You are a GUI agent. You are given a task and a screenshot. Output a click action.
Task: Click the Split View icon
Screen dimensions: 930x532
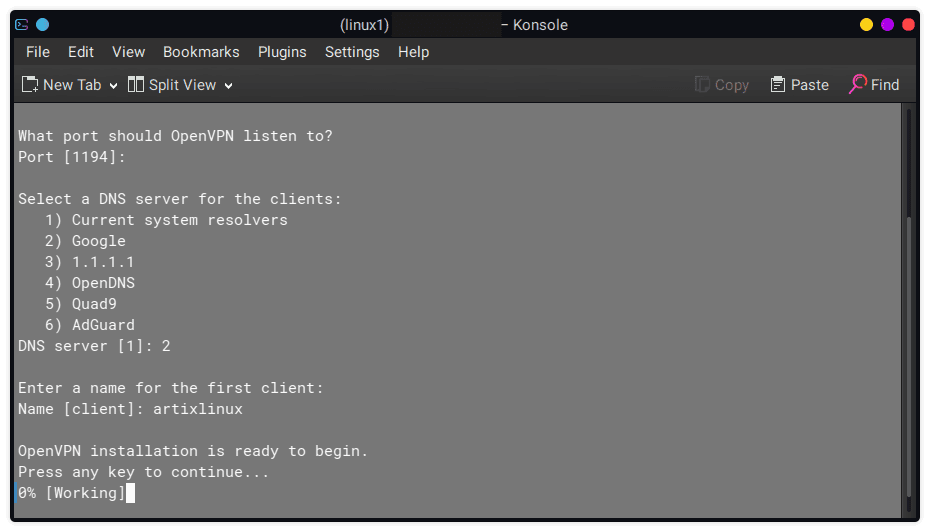click(x=136, y=85)
